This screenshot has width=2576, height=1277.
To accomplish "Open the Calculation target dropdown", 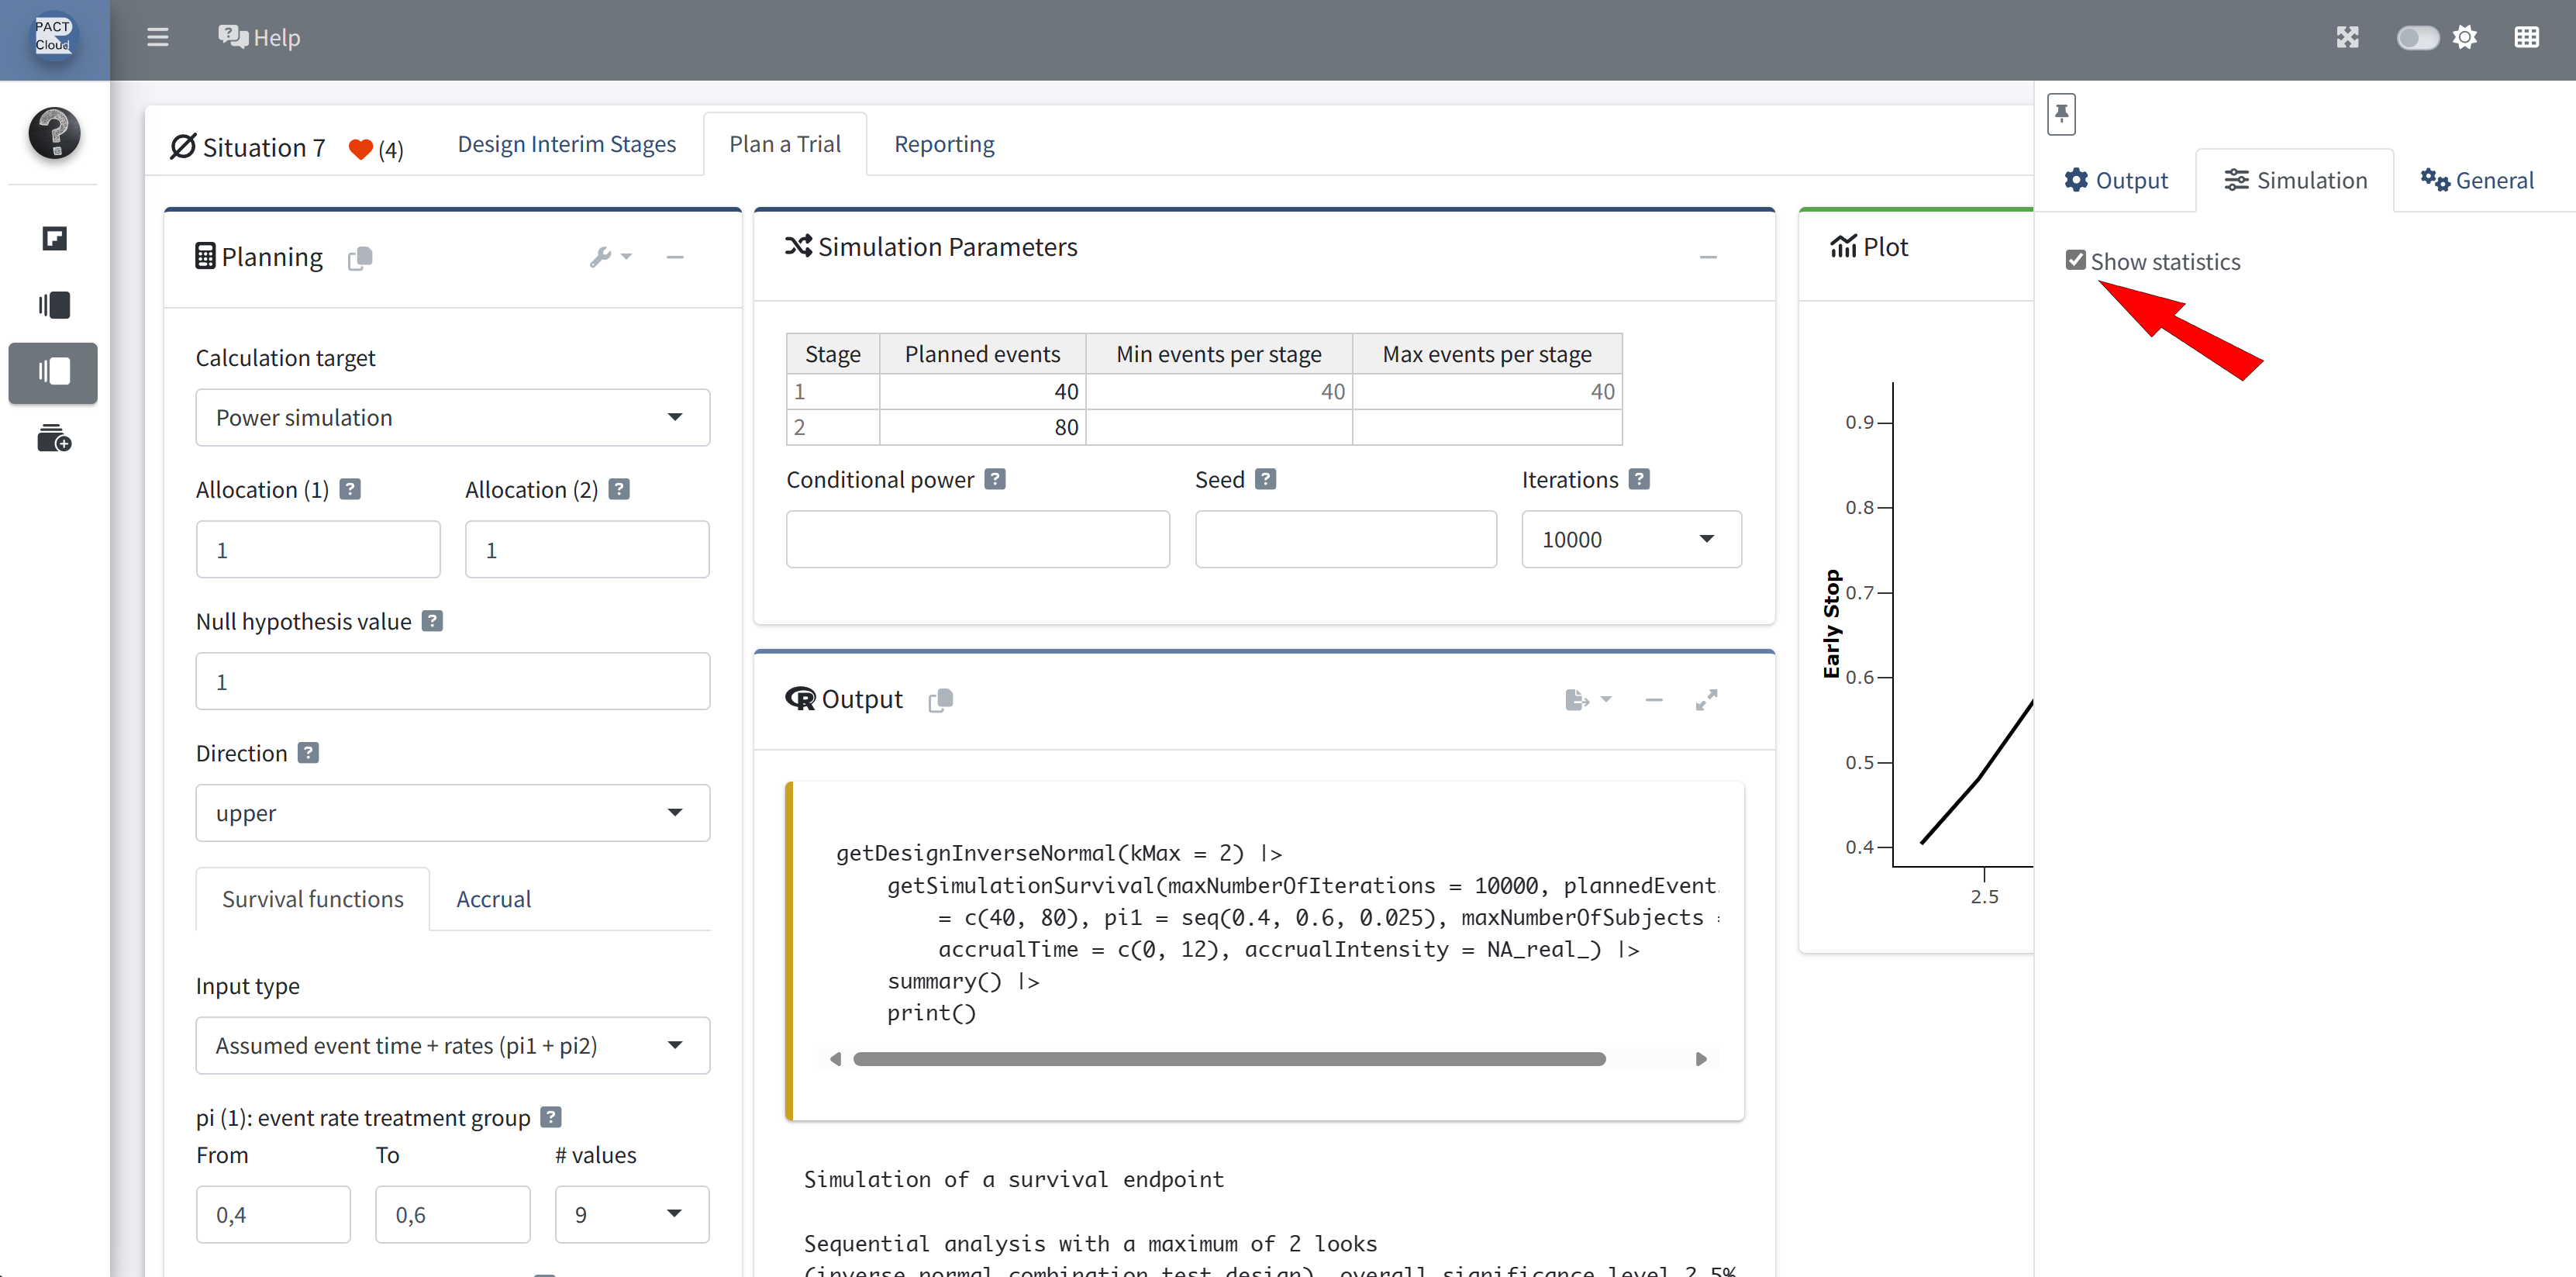I will click(x=452, y=418).
